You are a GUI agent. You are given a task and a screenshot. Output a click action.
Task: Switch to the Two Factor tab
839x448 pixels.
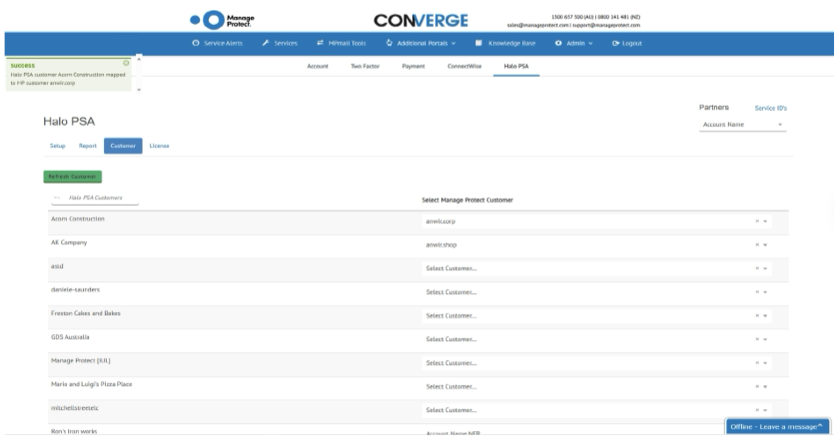point(365,66)
